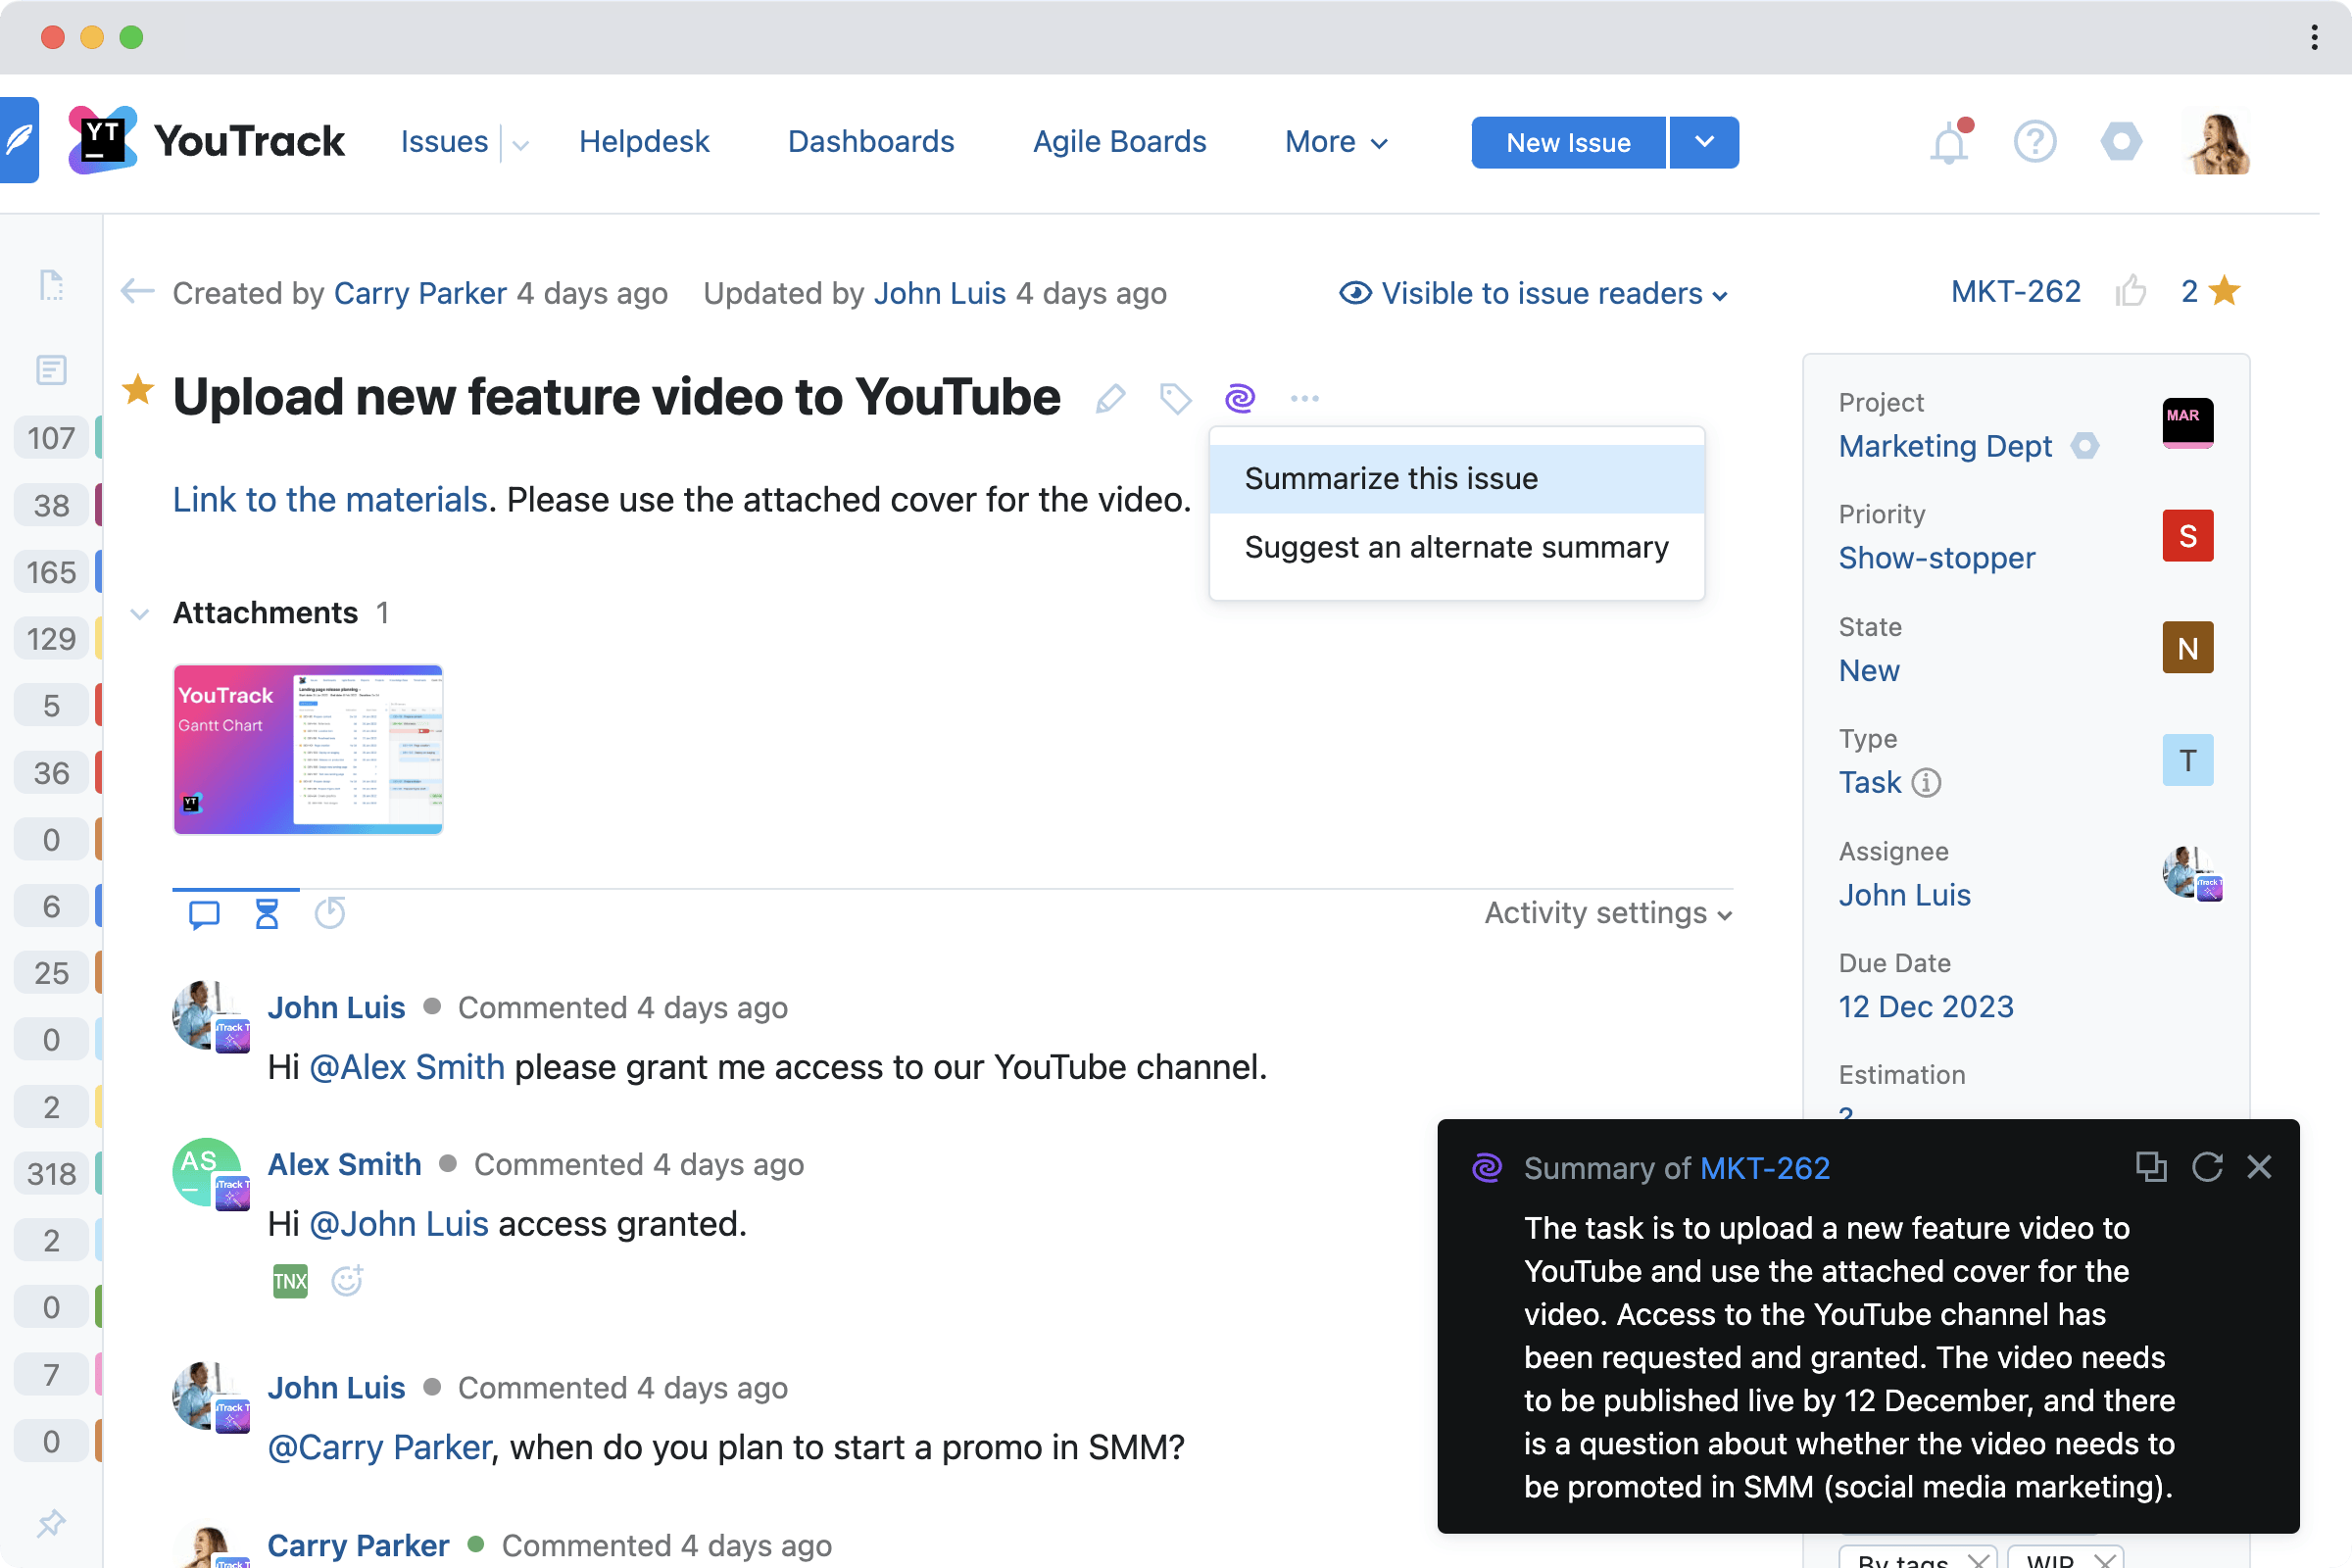Choose Summarize this issue from the menu
Screen dimensions: 2352x1568
(1391, 478)
